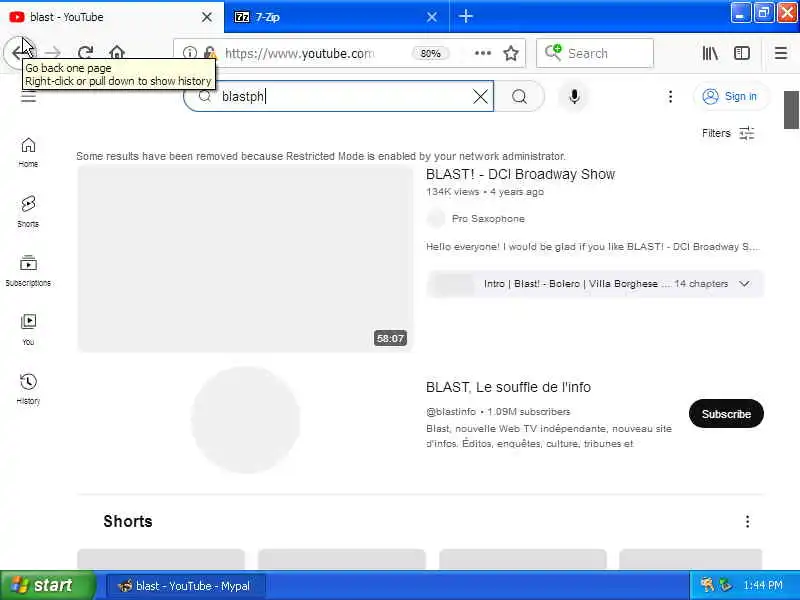
Task: Open Shorts shelf three-dot options
Action: 747,521
